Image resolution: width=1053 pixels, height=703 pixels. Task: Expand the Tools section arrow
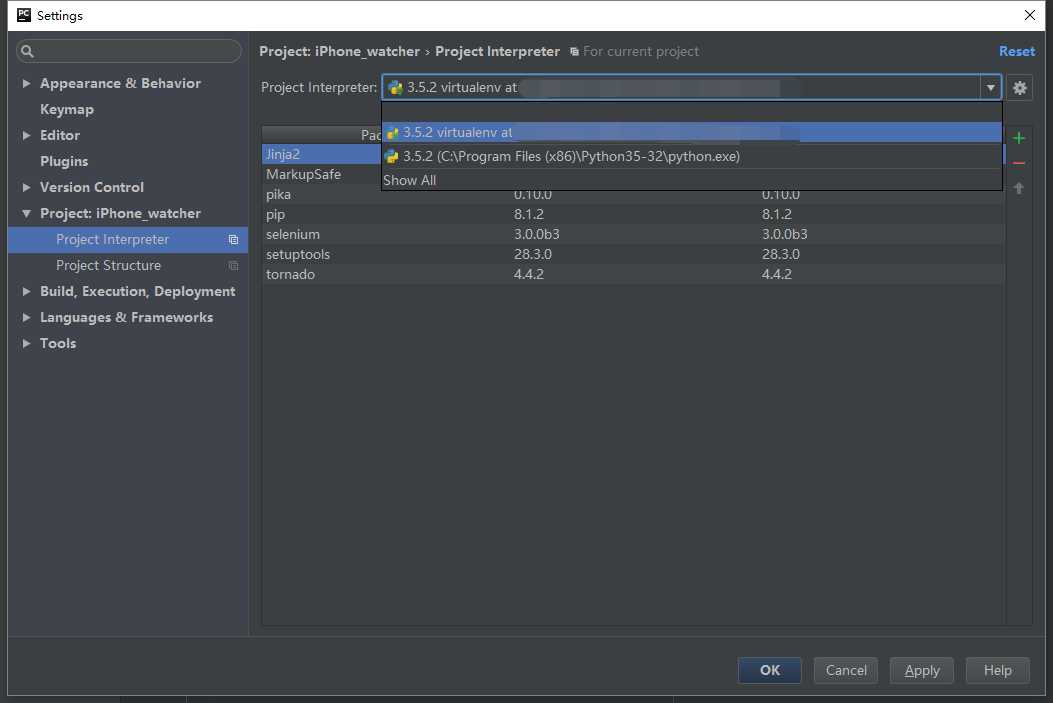click(26, 343)
